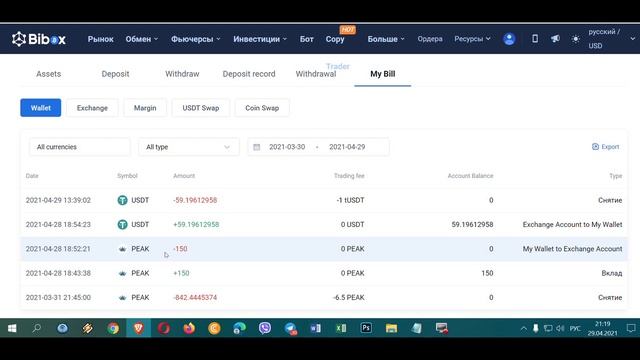
Task: Expand the Больше dropdown menu
Action: point(386,39)
